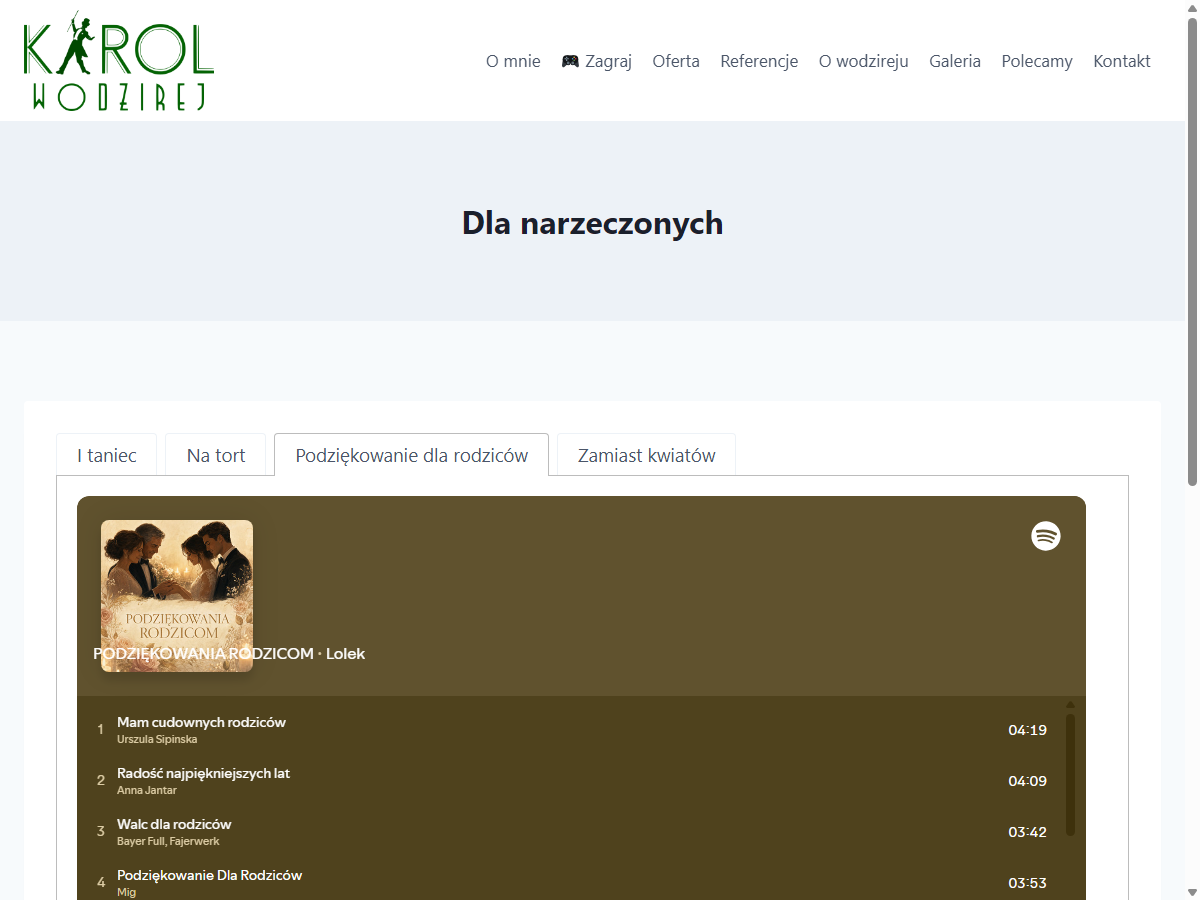Open the Polecamy menu item
This screenshot has width=1200, height=900.
tap(1037, 61)
